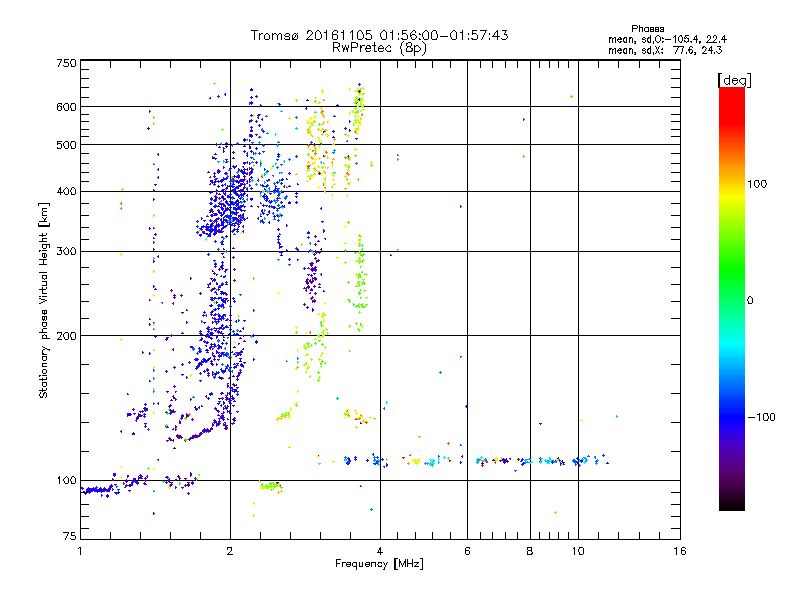Click the '400' y-axis tick label

(x=66, y=192)
